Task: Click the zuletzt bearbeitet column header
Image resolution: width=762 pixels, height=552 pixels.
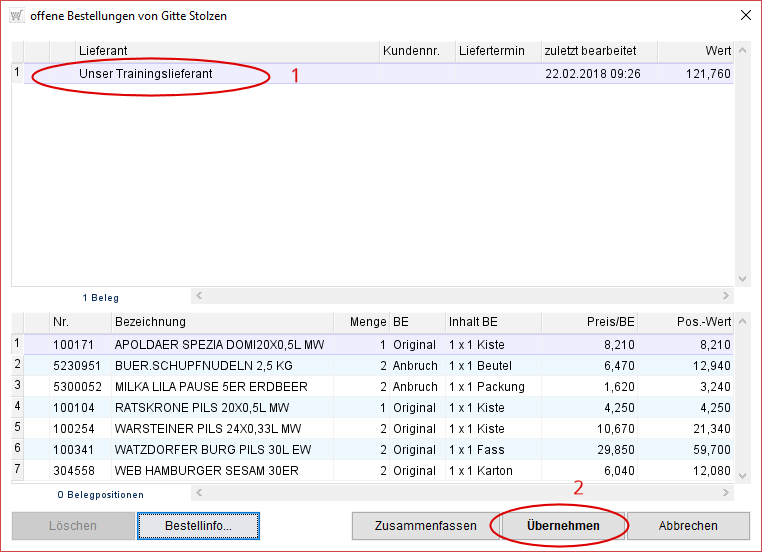Action: tap(597, 51)
